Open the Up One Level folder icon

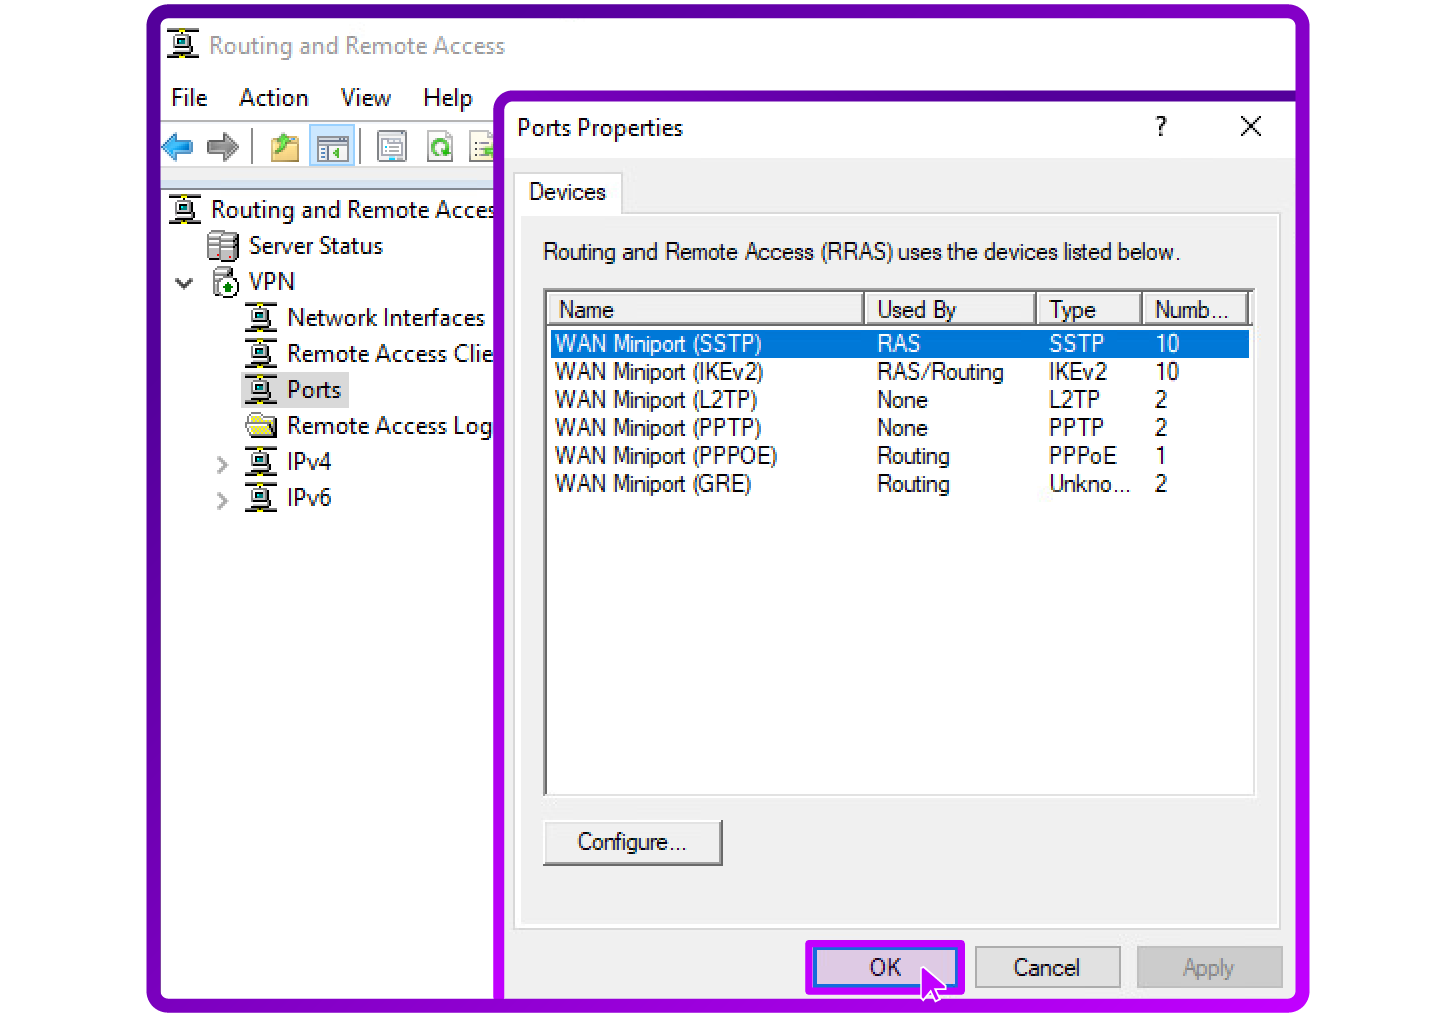284,146
